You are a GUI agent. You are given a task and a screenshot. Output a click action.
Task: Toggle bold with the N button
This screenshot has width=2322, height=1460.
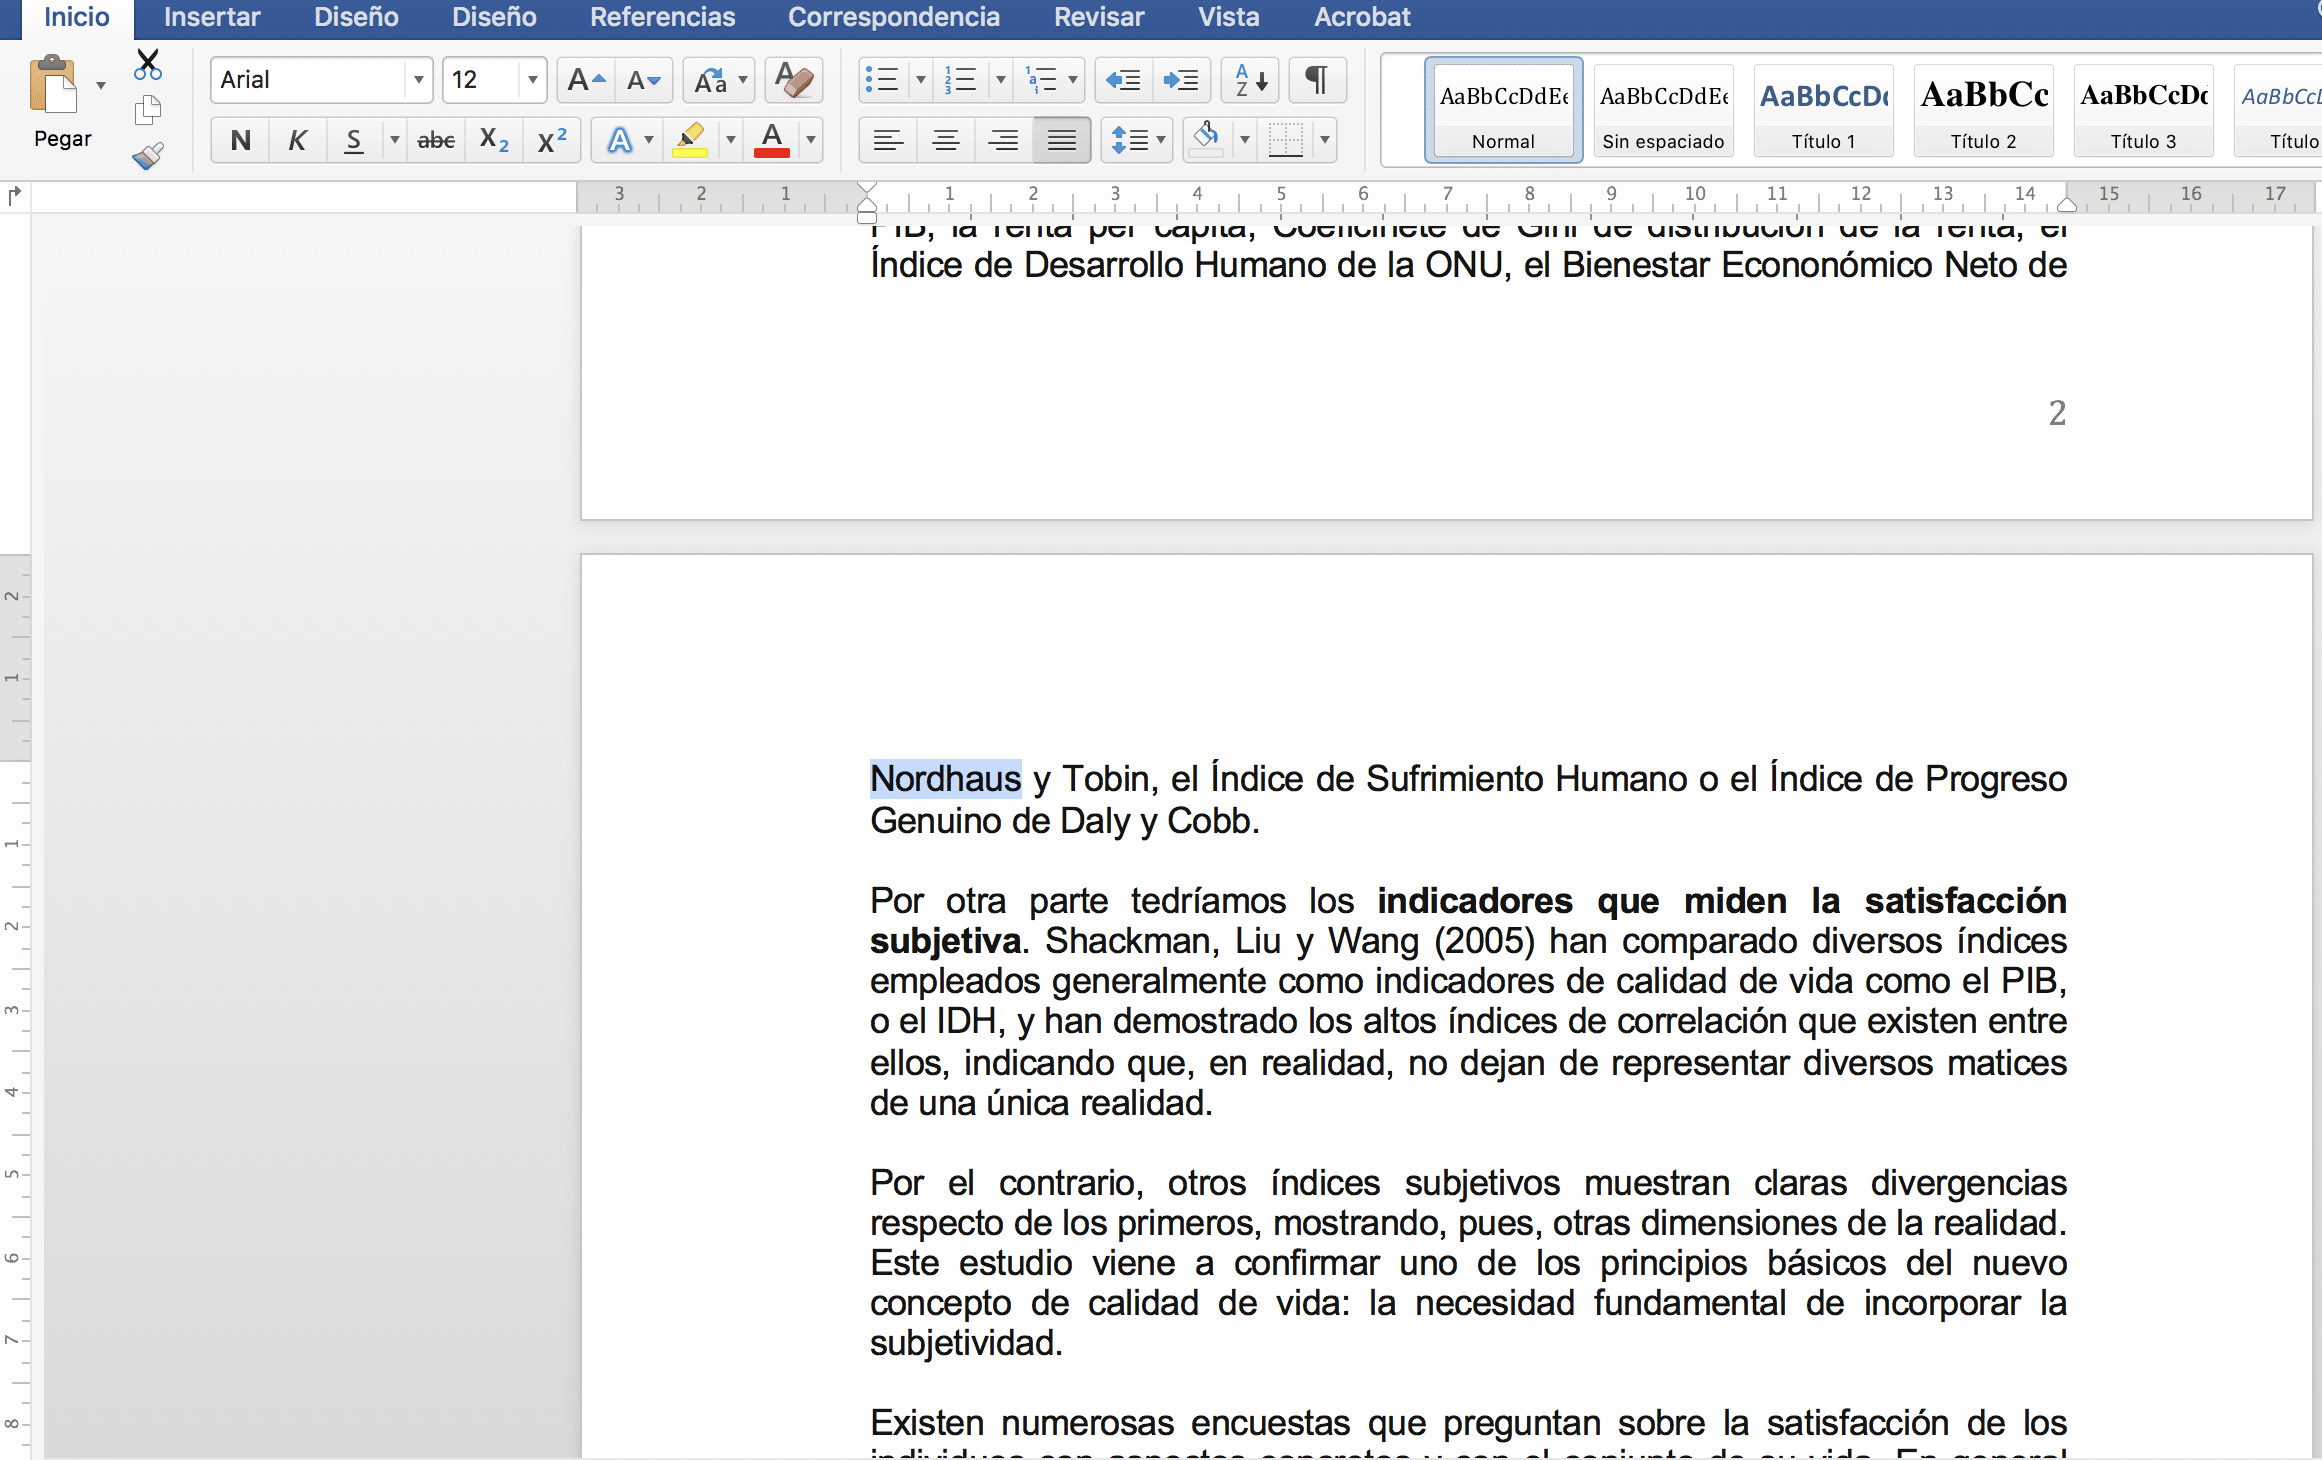point(240,140)
